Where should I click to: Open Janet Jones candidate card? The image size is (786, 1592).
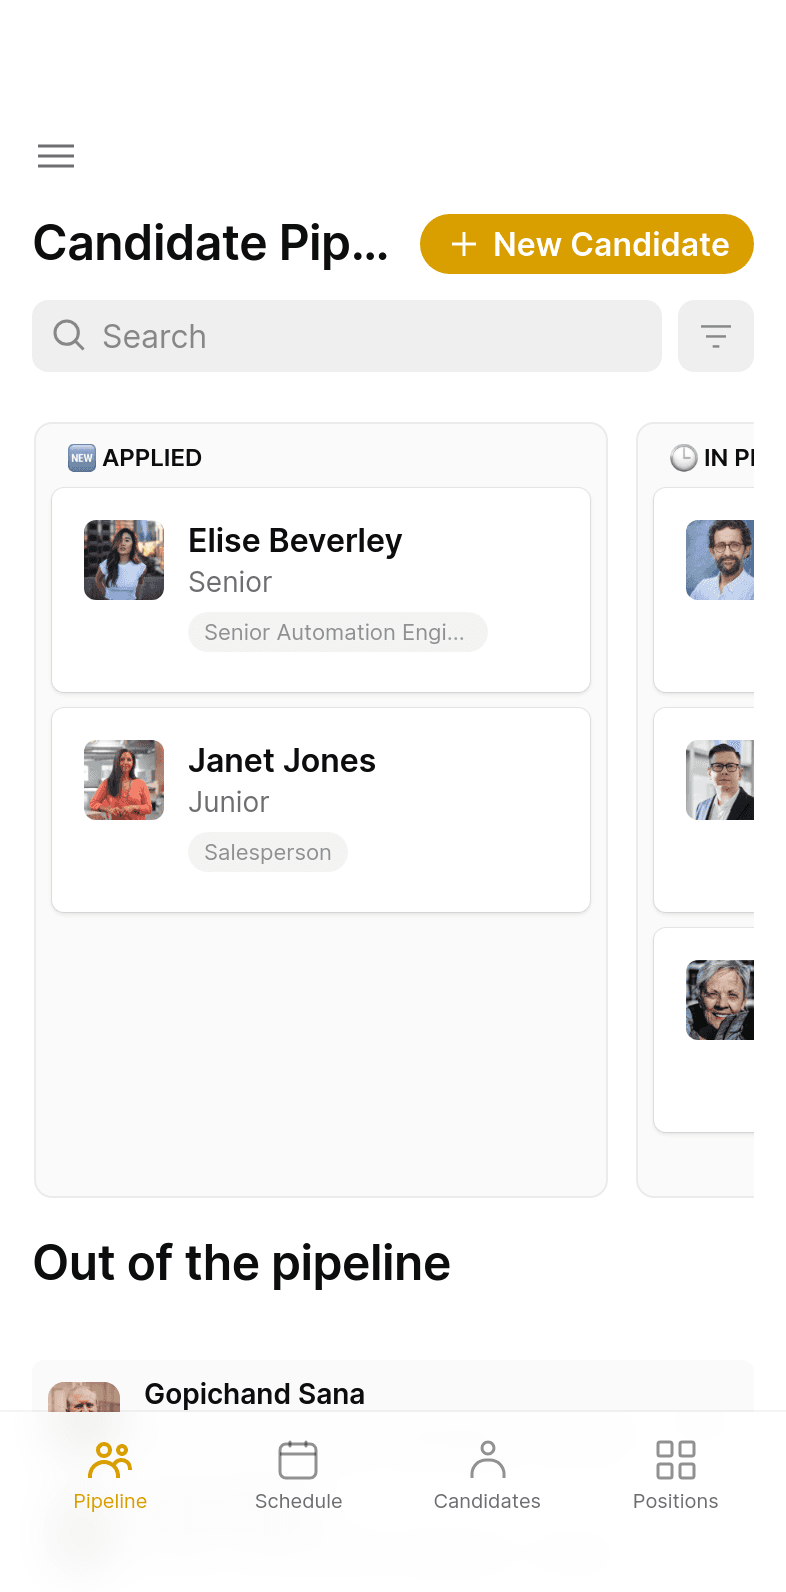pyautogui.click(x=321, y=810)
